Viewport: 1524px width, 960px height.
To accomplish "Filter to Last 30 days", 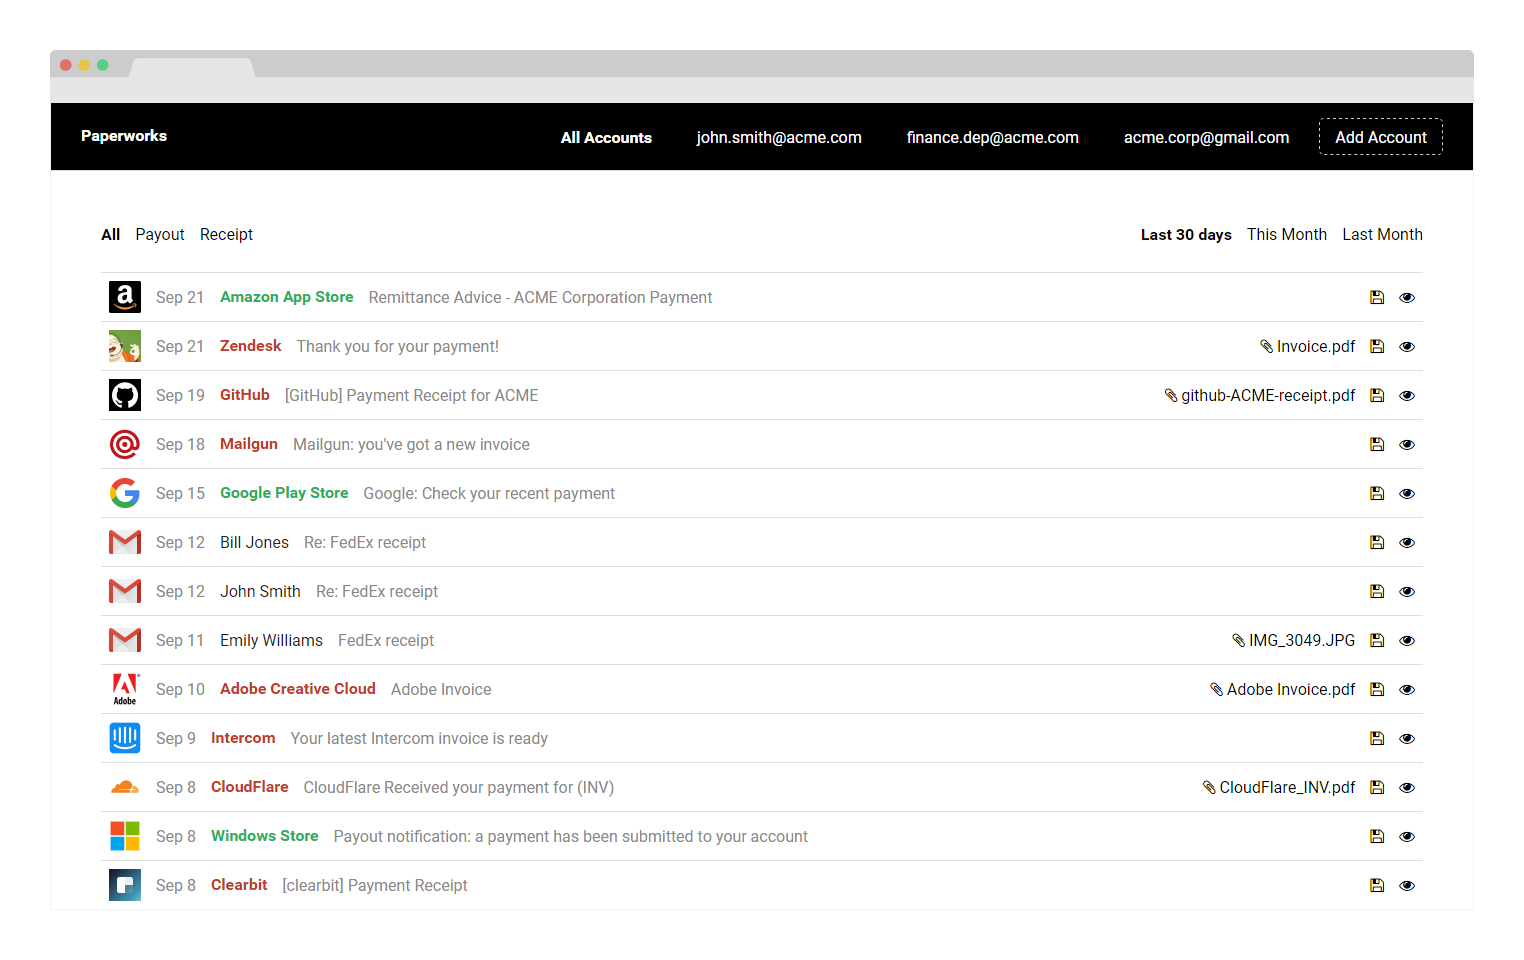I will click(1186, 234).
